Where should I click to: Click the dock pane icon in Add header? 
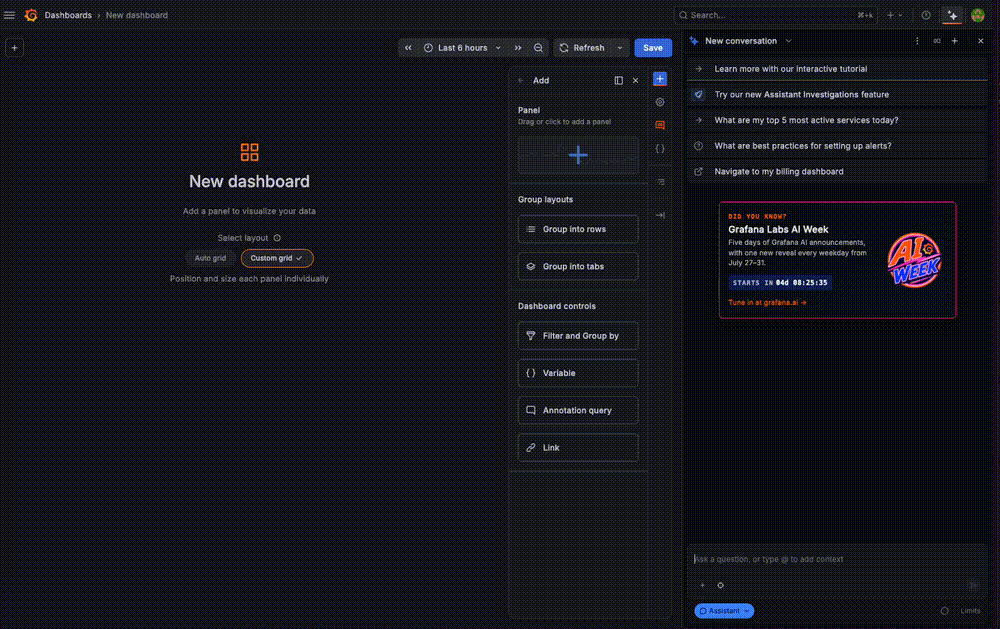[x=619, y=80]
